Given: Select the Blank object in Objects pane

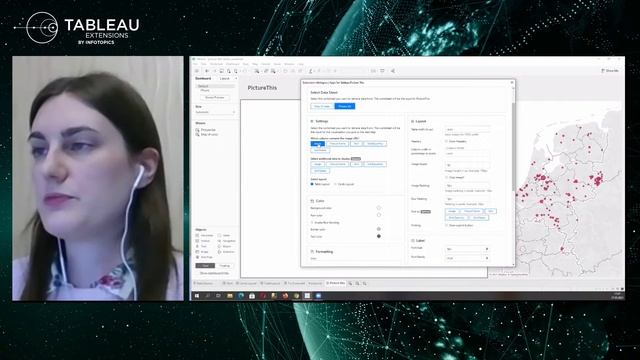Looking at the screenshot, I should coord(224,236).
